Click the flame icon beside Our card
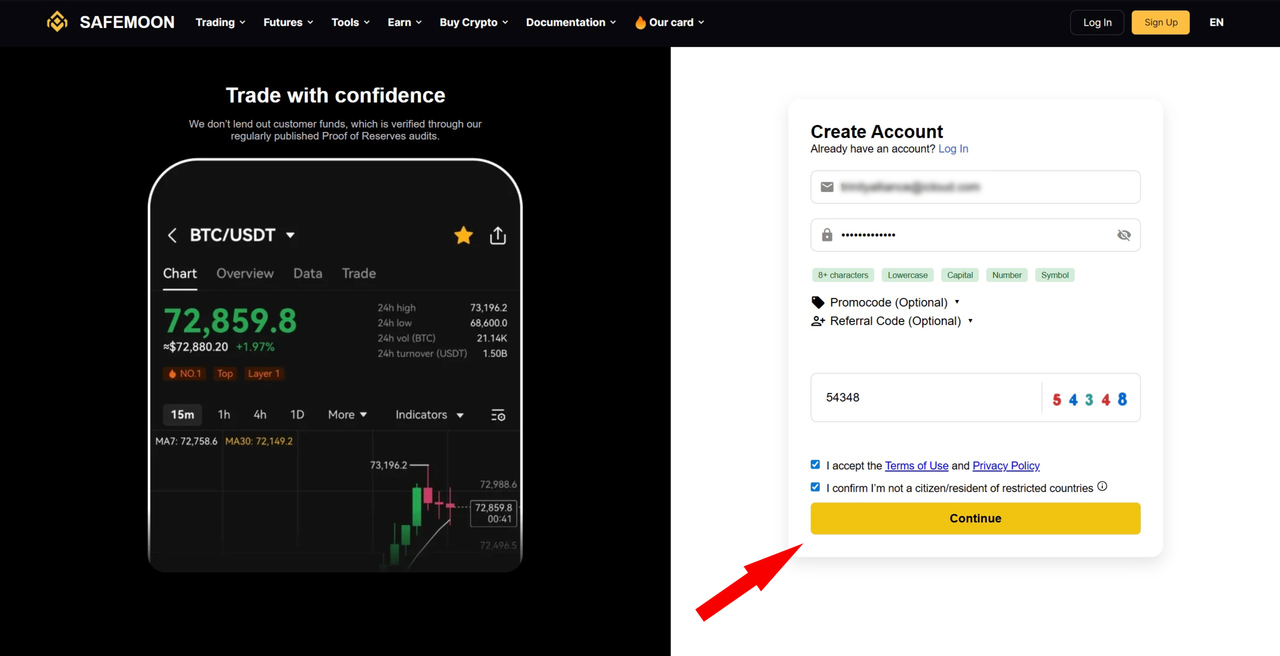Image resolution: width=1280 pixels, height=656 pixels. tap(640, 22)
